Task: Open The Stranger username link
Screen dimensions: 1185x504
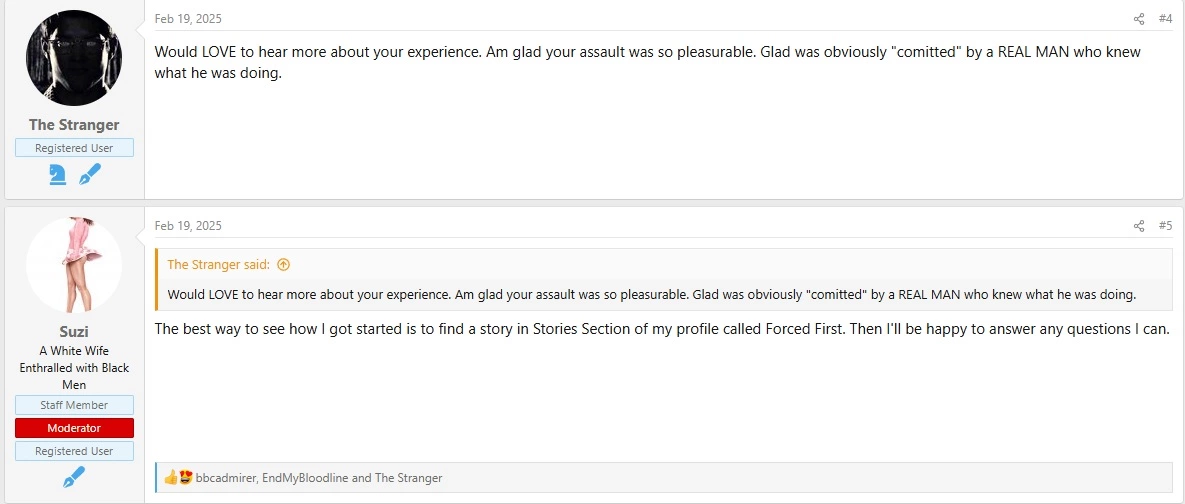Action: (74, 125)
